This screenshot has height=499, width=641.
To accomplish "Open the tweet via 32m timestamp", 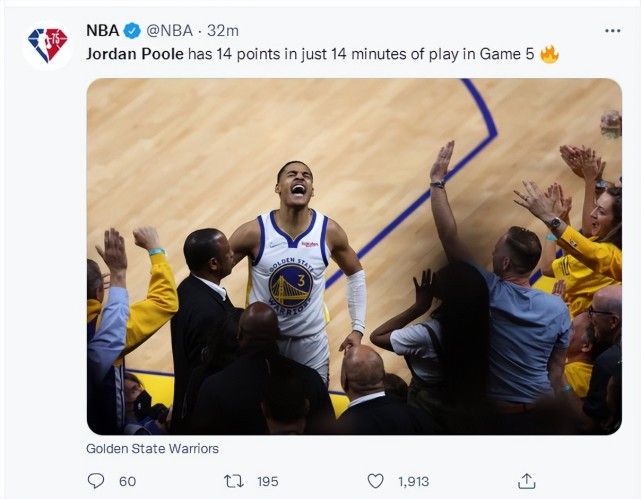I will pos(222,31).
